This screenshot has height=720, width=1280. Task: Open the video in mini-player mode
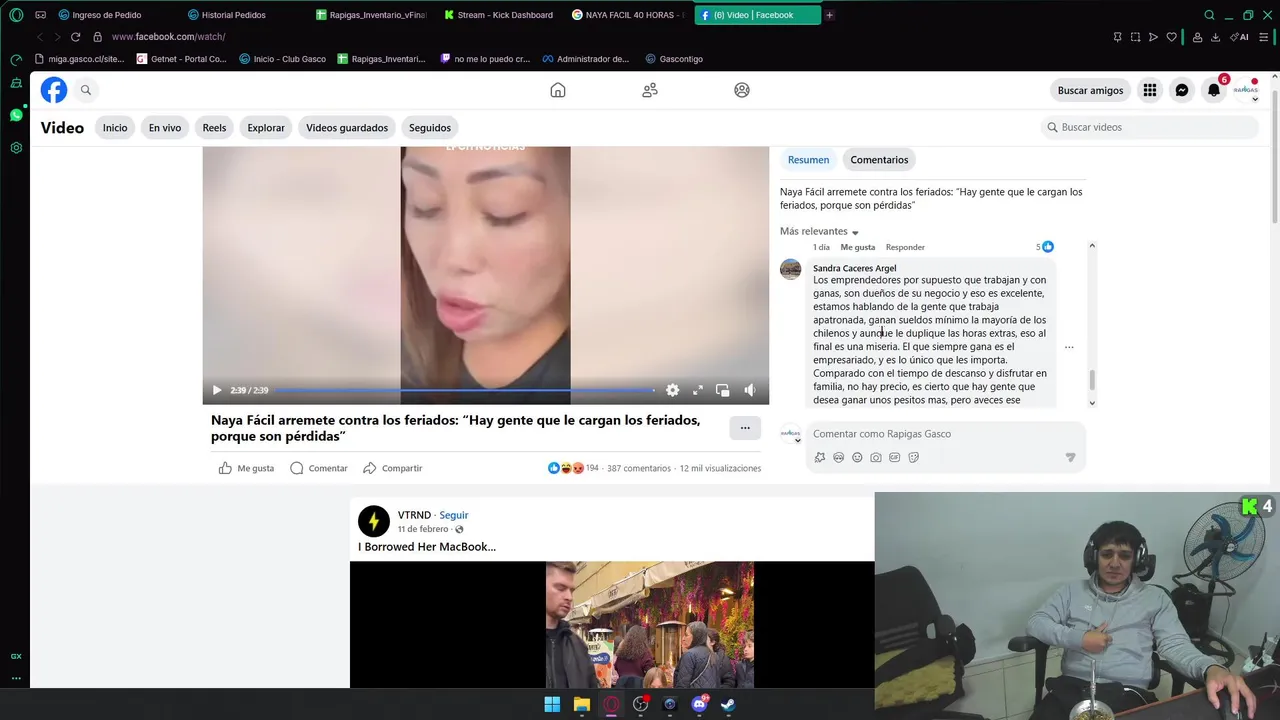click(x=722, y=390)
